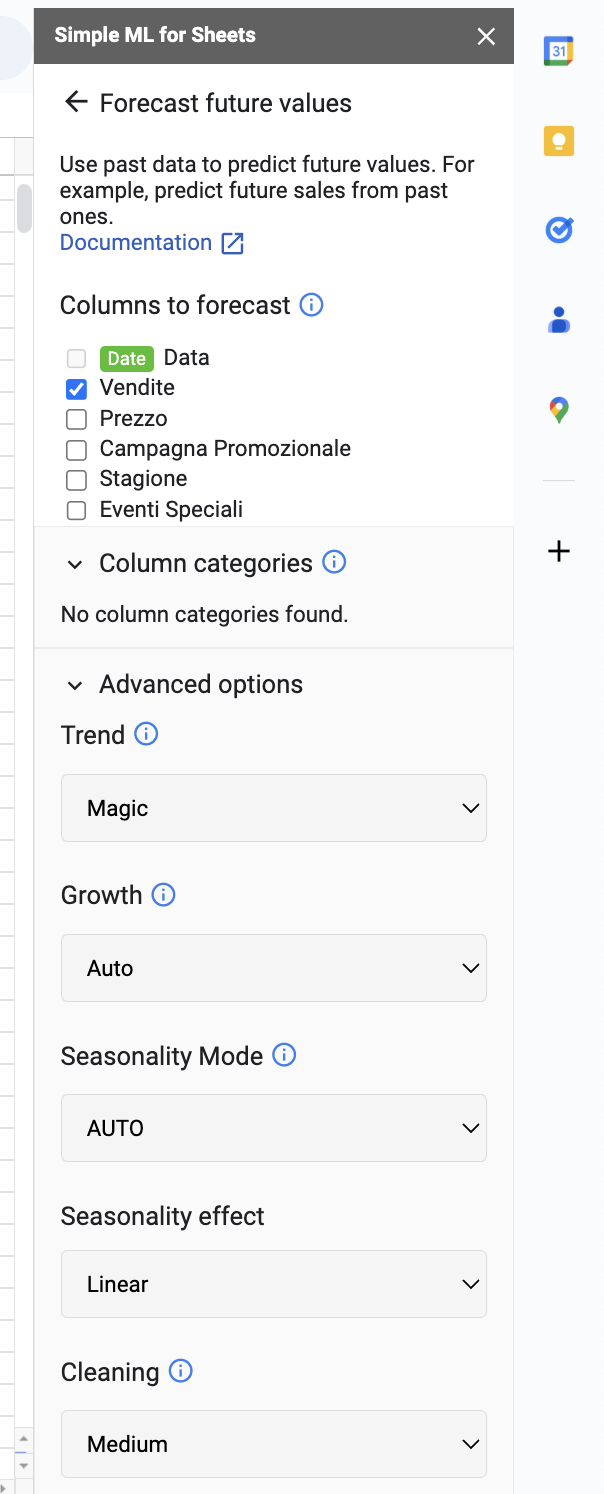The width and height of the screenshot is (604, 1494).
Task: Tick the Eventi Speciali checkbox
Action: (76, 511)
